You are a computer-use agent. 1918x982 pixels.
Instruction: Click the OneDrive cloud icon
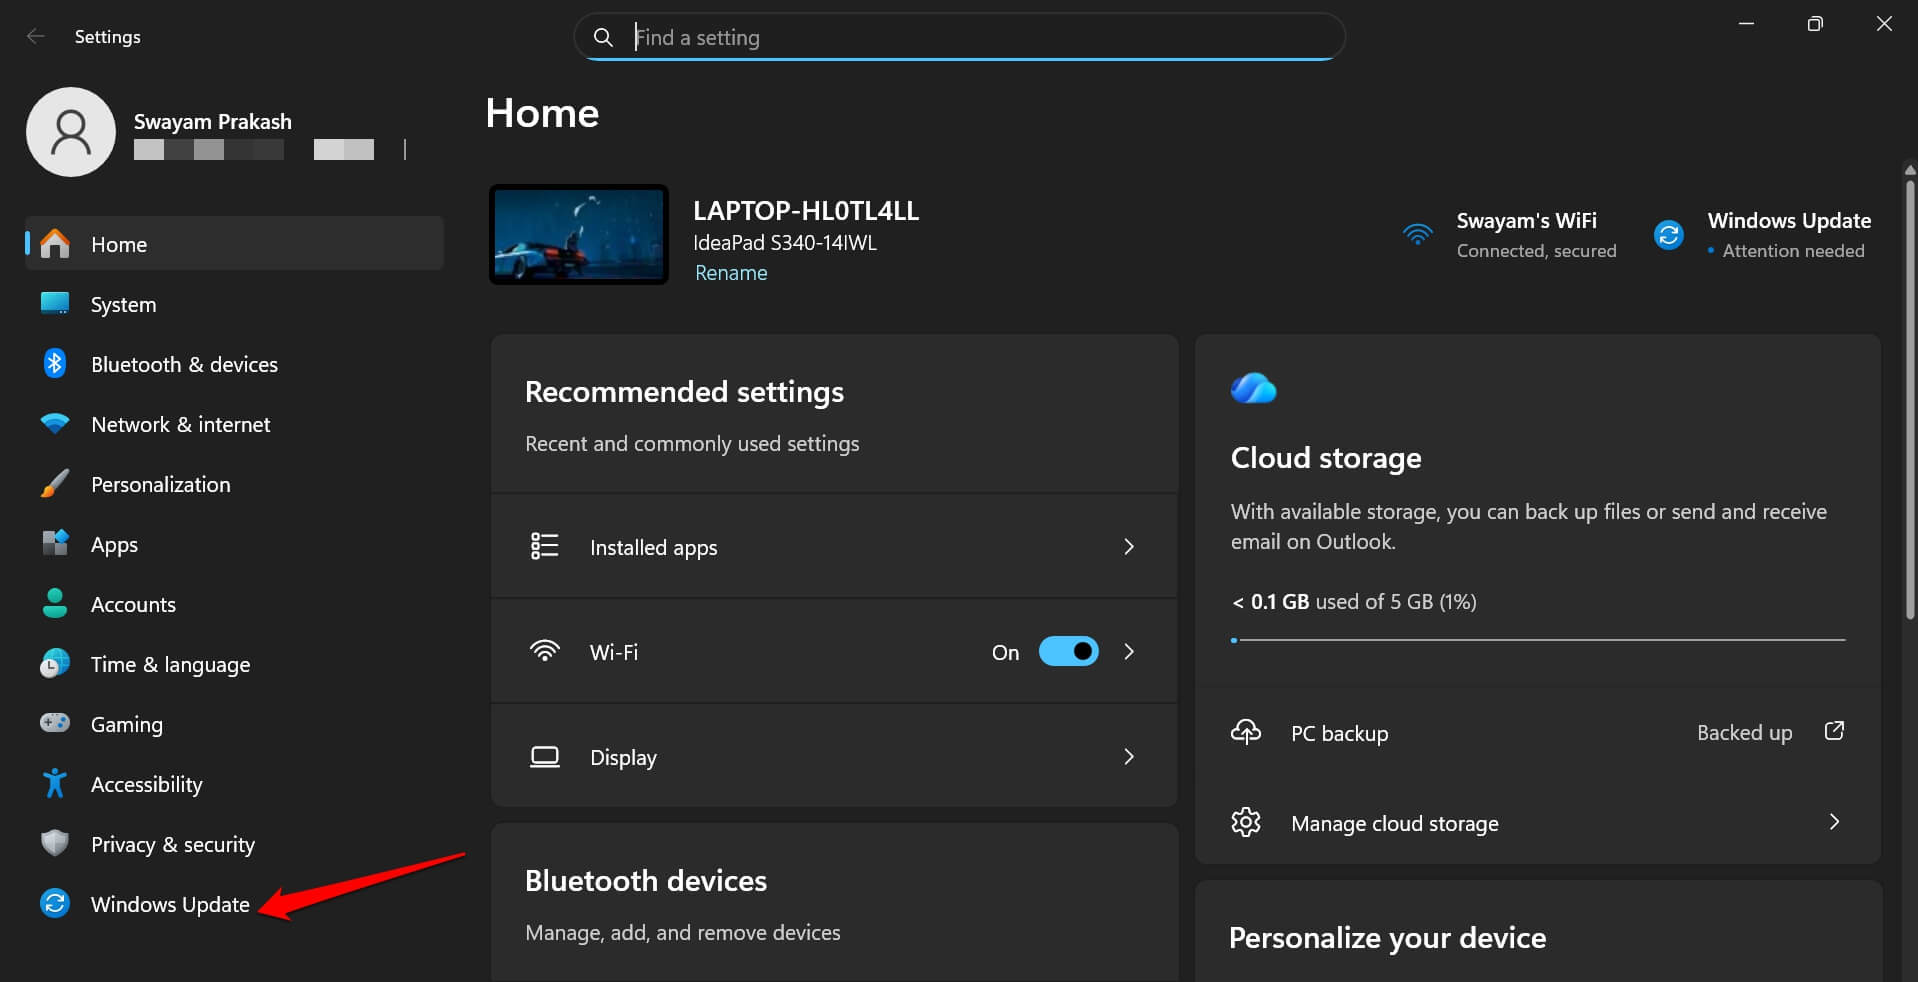tap(1254, 388)
